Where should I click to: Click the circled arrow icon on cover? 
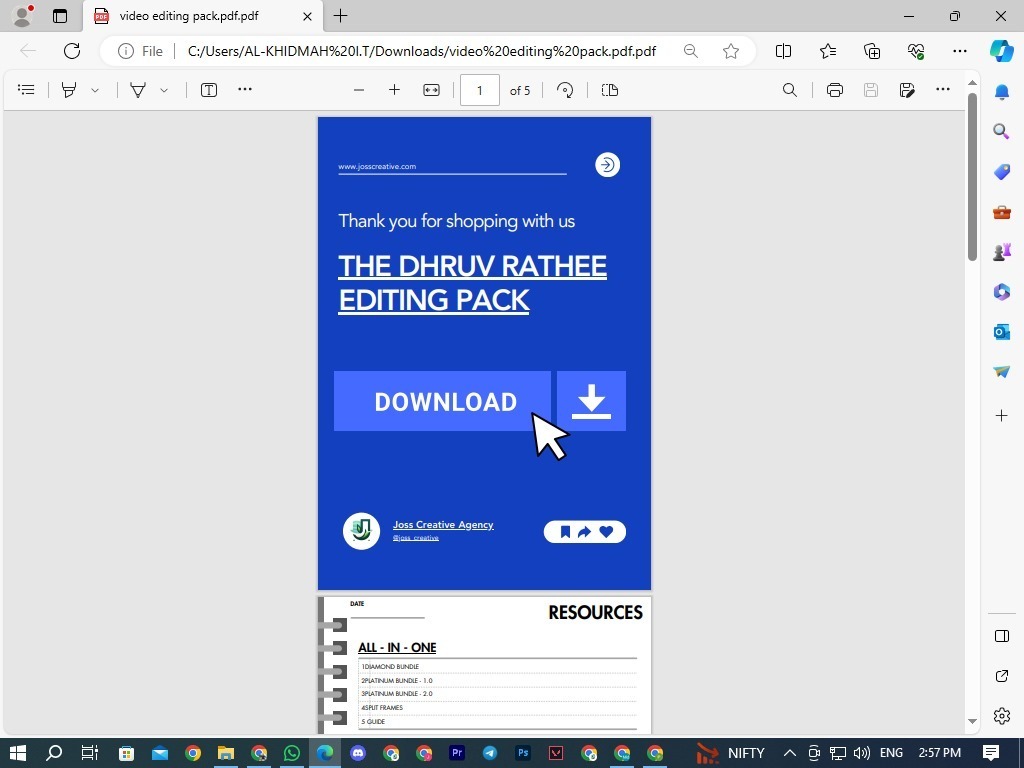tap(607, 165)
